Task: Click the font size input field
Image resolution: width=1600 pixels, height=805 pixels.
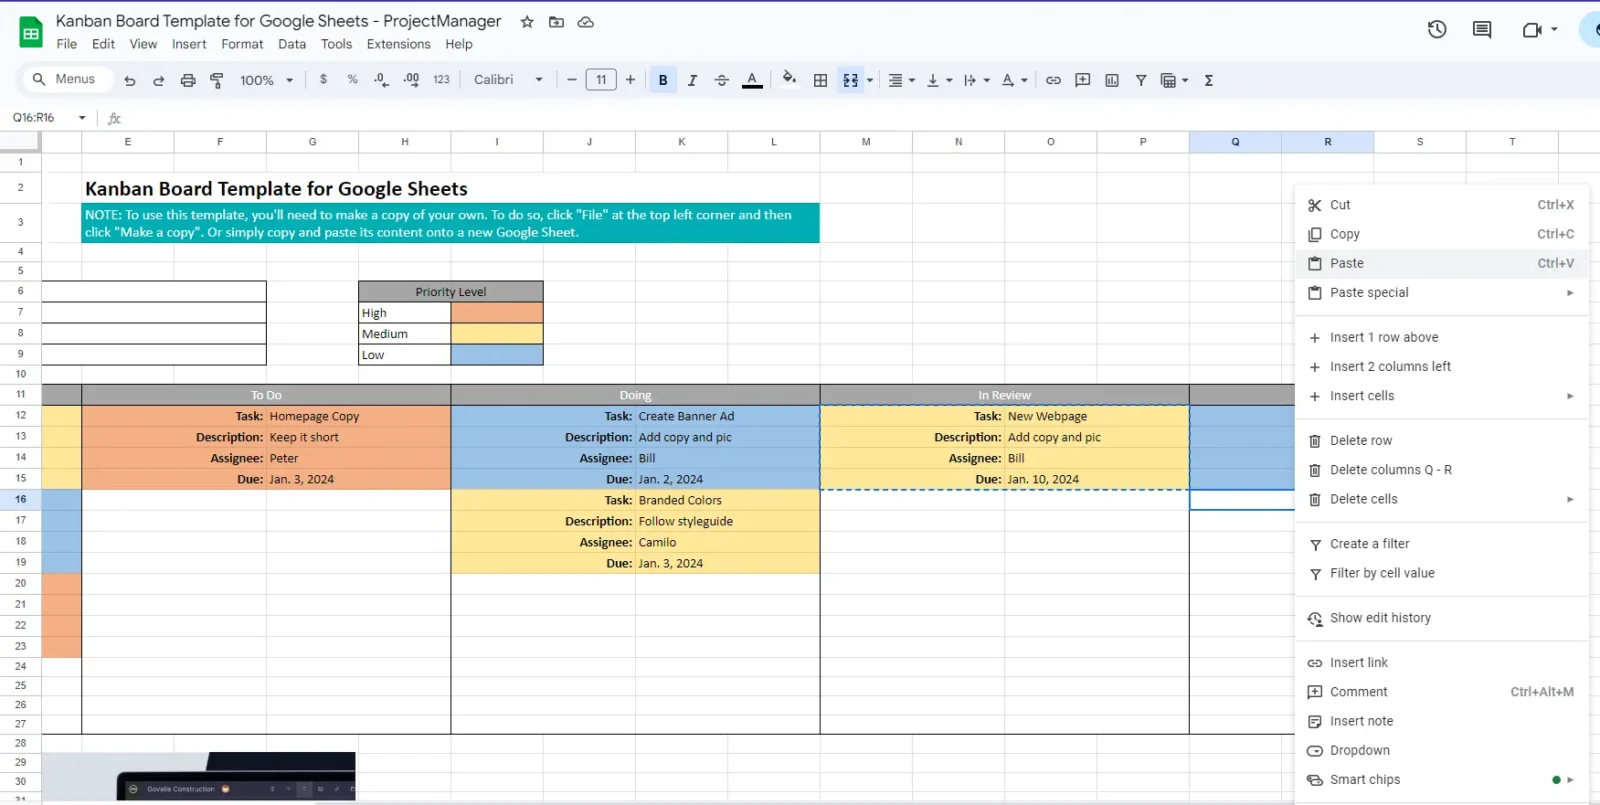Action: 601,80
